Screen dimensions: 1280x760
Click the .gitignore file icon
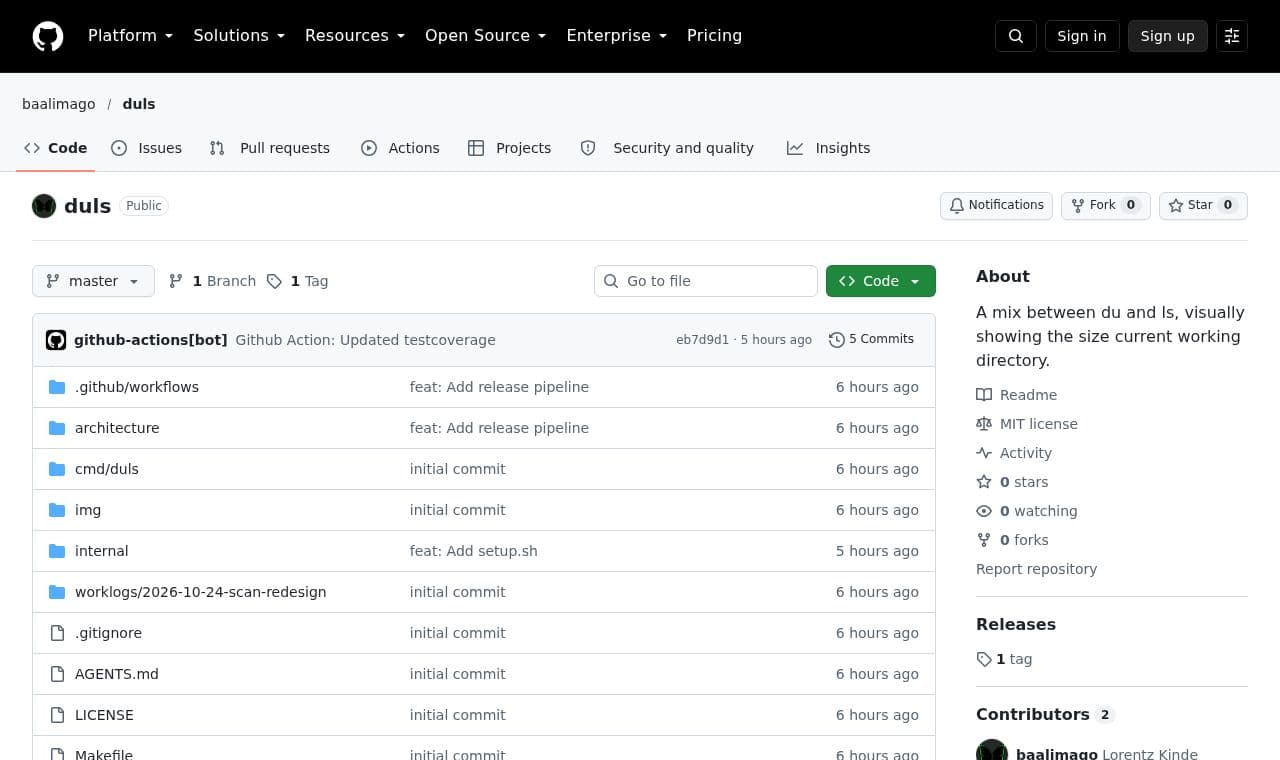(57, 633)
